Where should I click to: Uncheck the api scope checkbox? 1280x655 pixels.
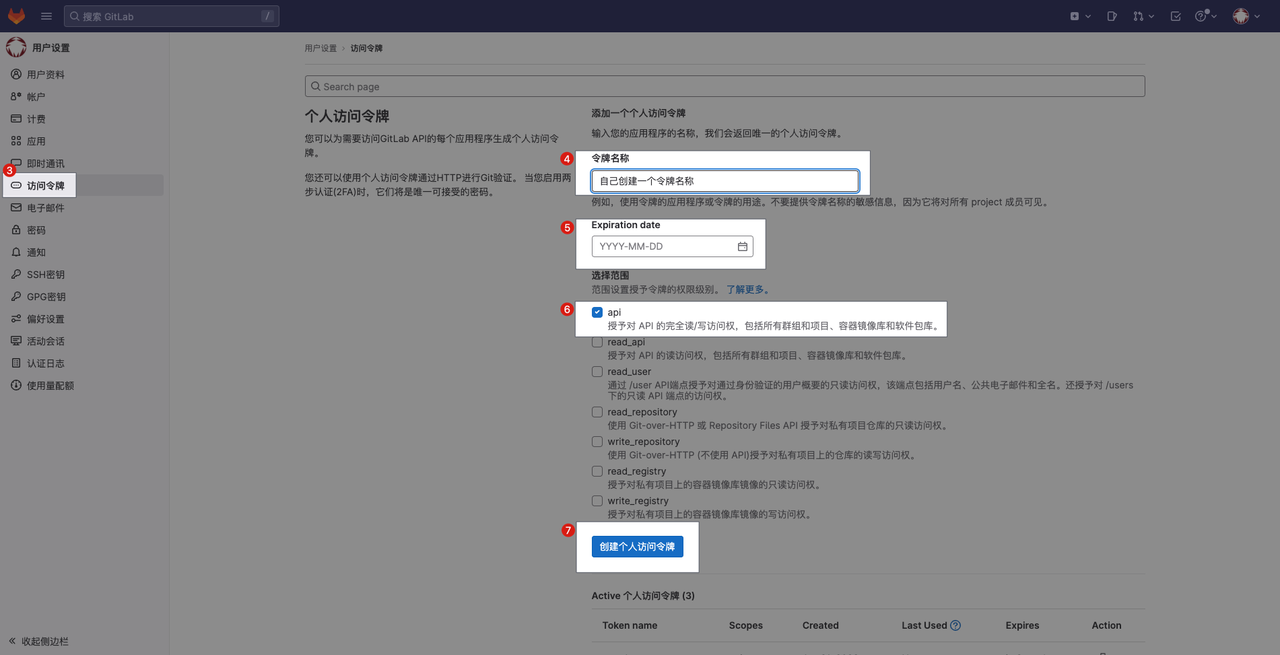(x=597, y=312)
